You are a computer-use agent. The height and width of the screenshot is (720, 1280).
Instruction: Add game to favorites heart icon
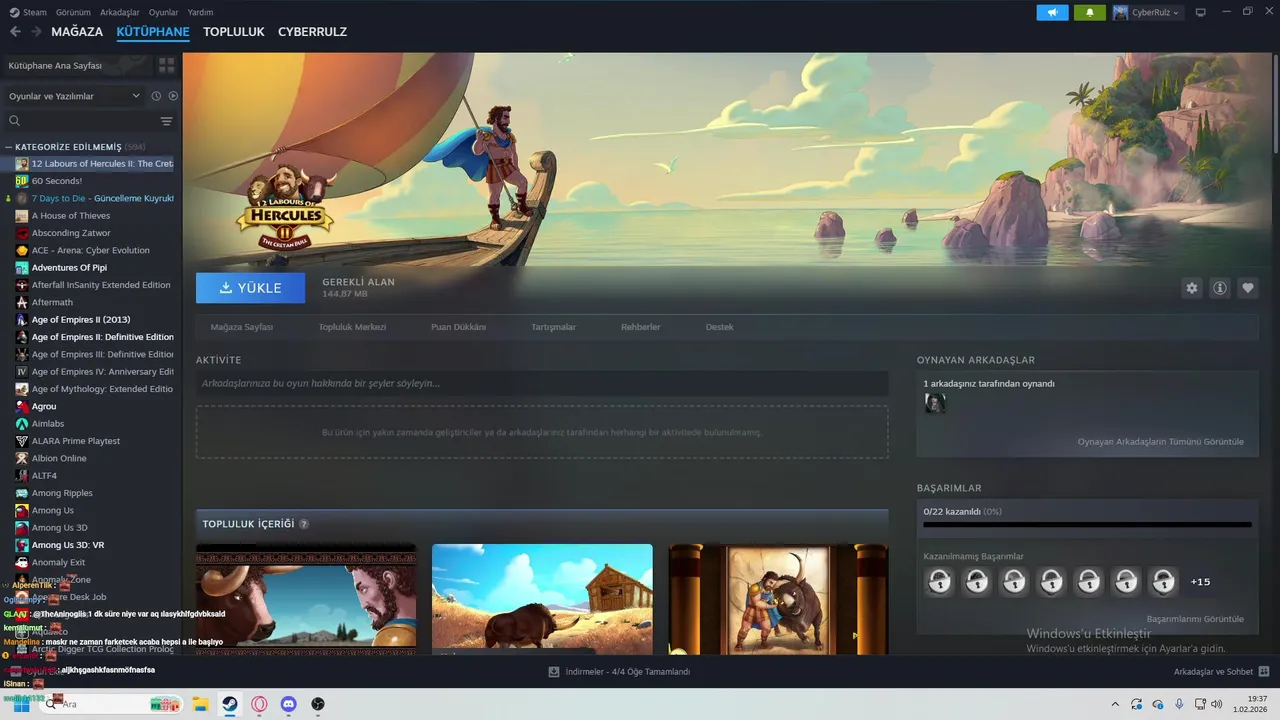1247,288
